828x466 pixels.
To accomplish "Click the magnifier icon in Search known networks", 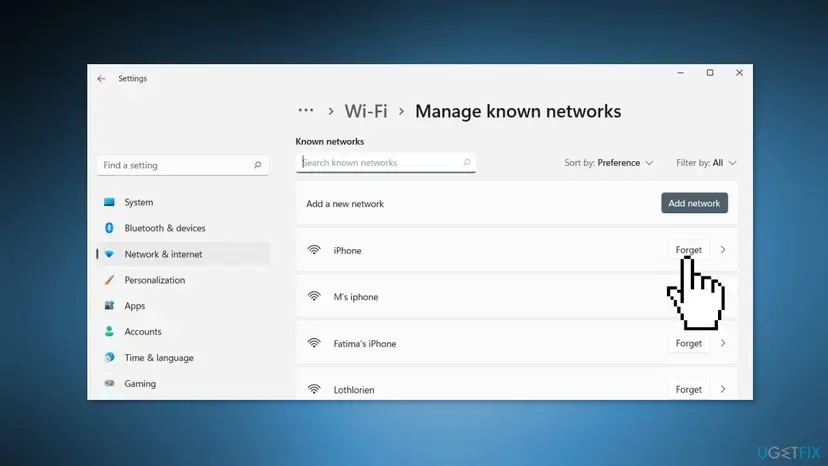I will click(x=467, y=163).
